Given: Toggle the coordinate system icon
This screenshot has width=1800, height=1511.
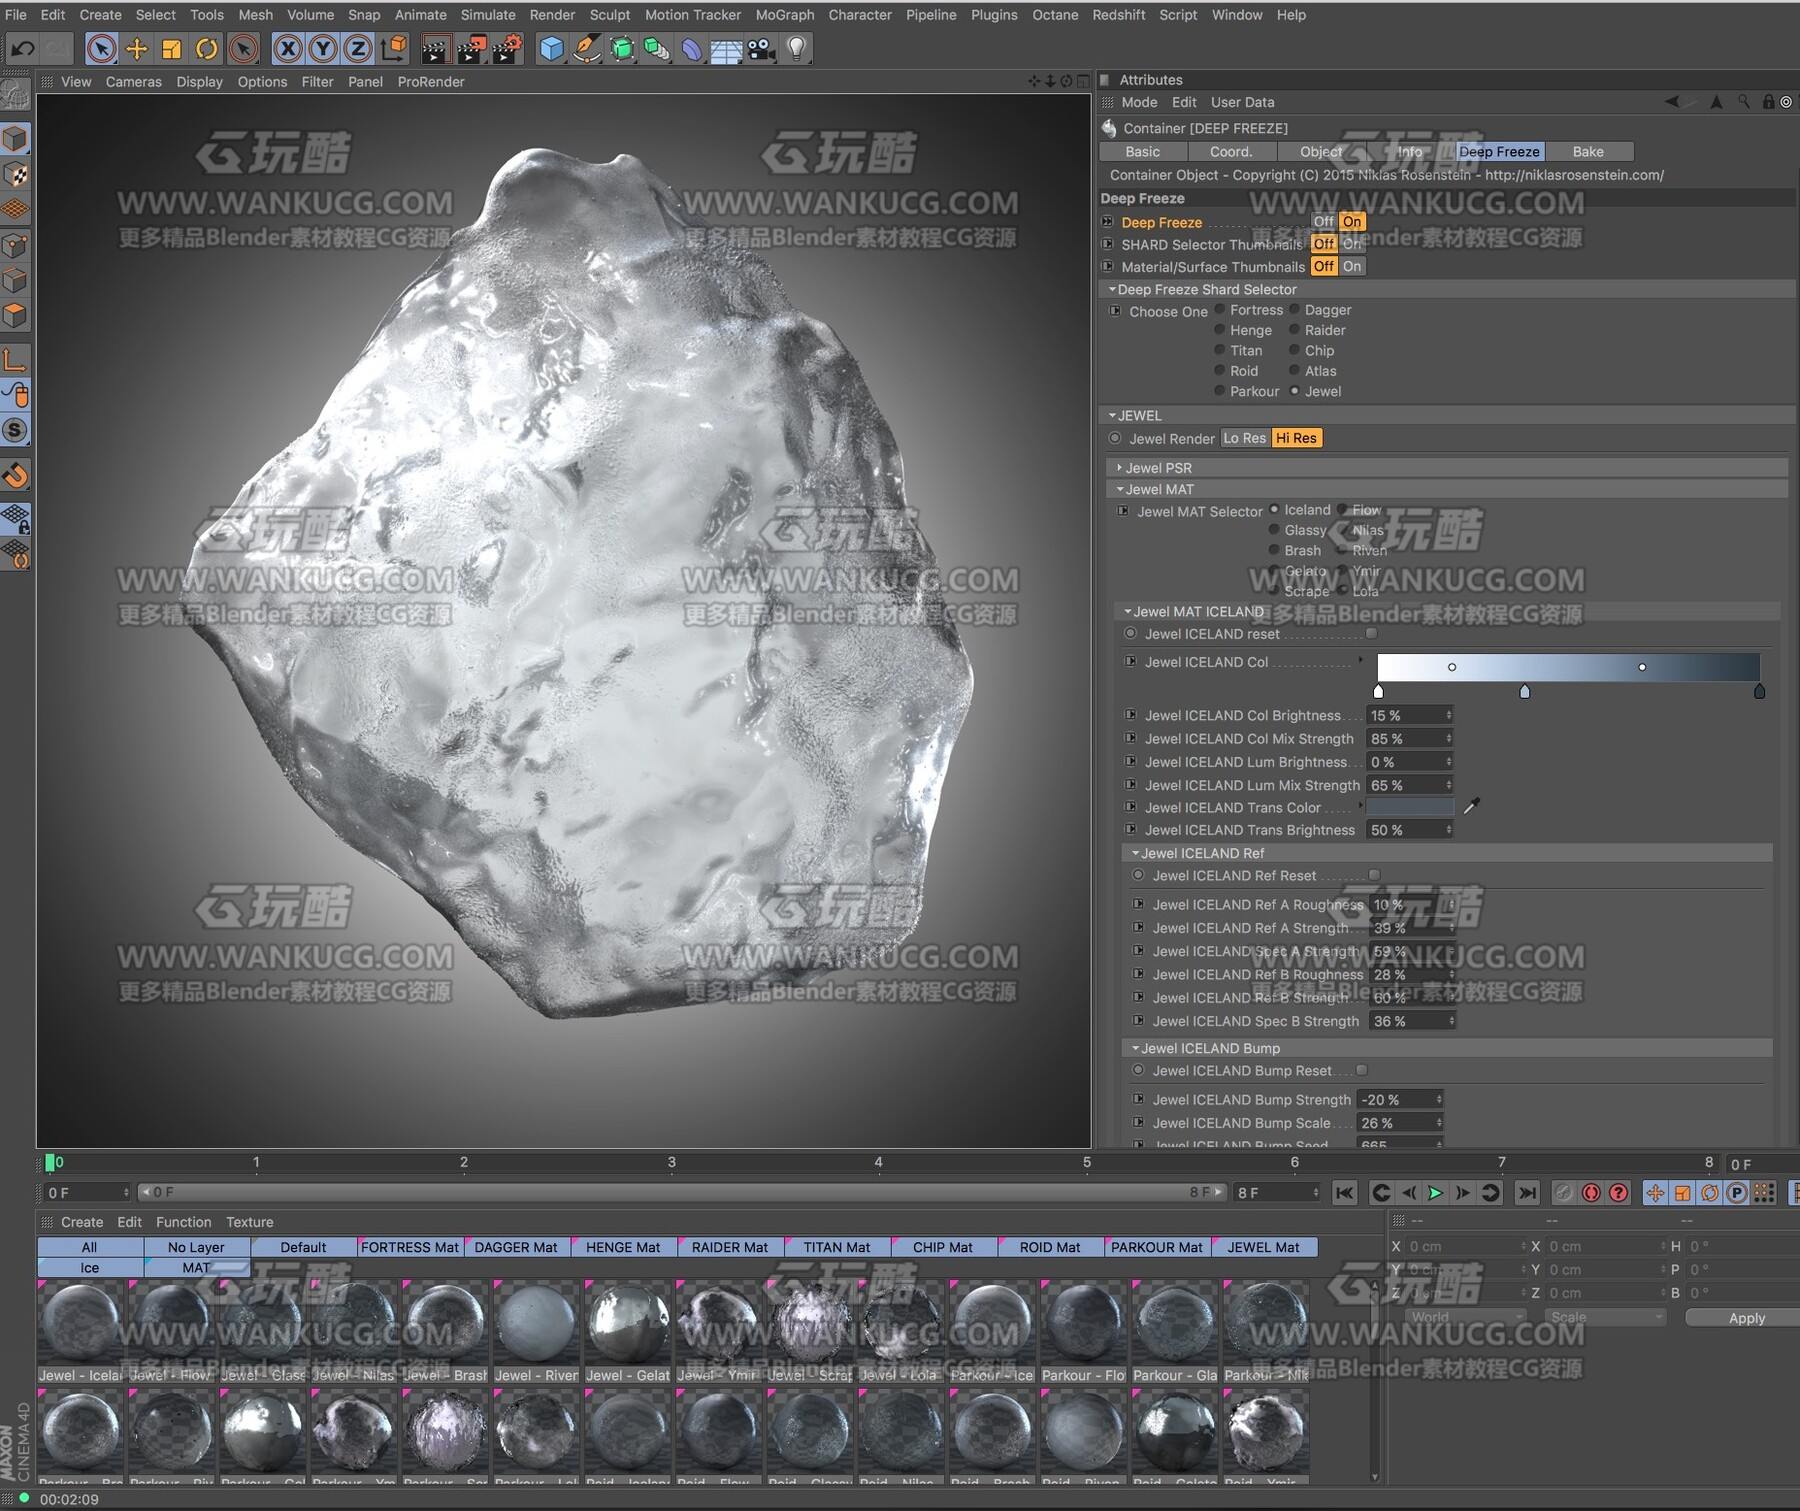Looking at the screenshot, I should coord(394,48).
